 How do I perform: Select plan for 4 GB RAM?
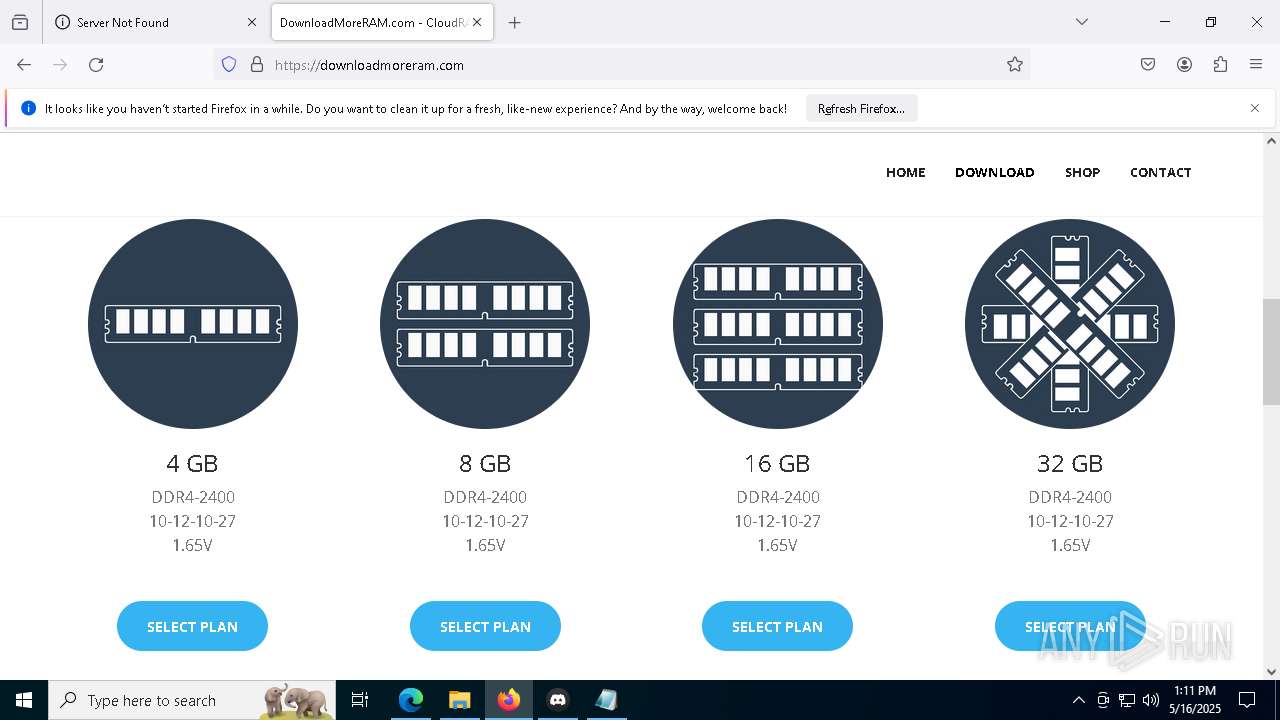coord(192,626)
